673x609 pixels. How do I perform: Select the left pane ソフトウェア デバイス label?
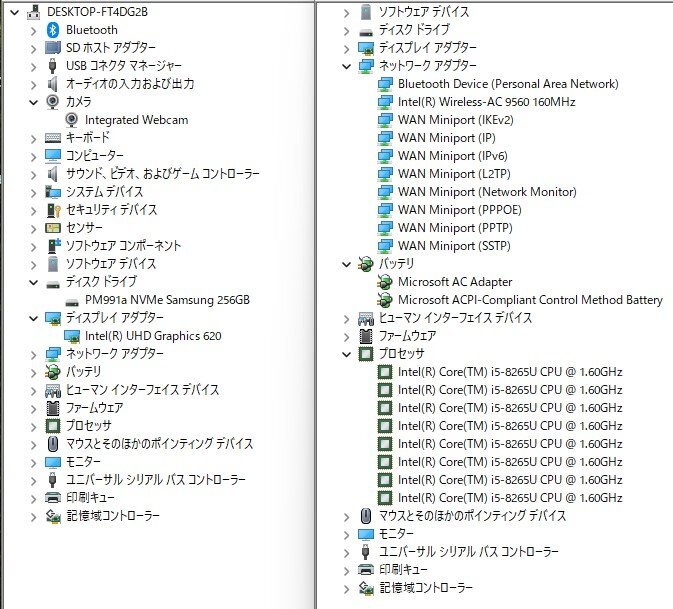click(110, 263)
